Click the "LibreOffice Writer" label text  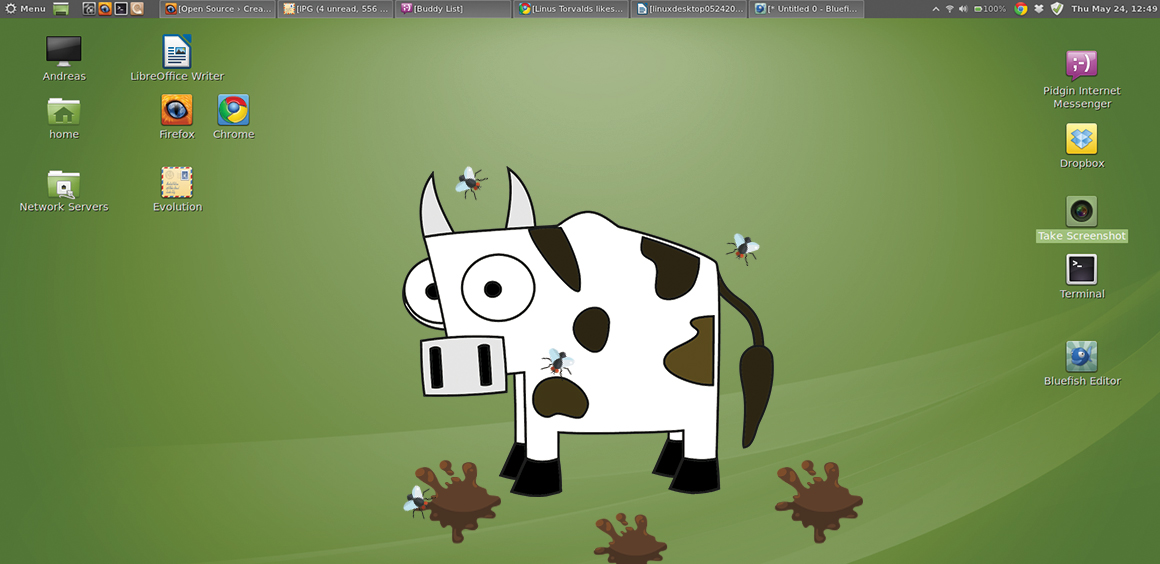(177, 76)
